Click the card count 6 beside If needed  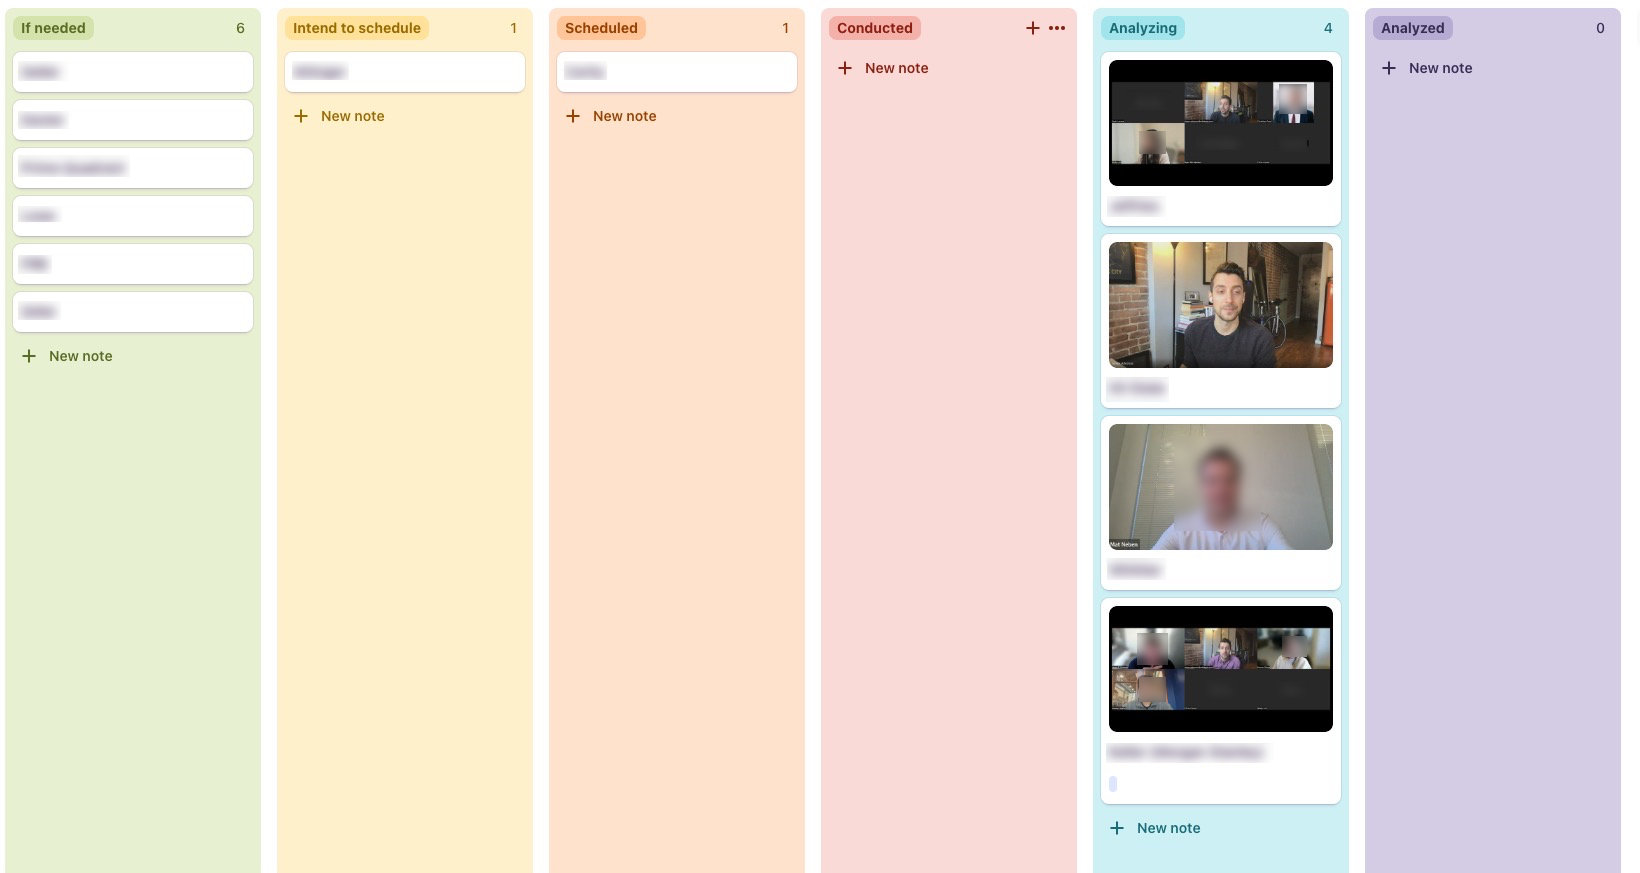pyautogui.click(x=240, y=28)
